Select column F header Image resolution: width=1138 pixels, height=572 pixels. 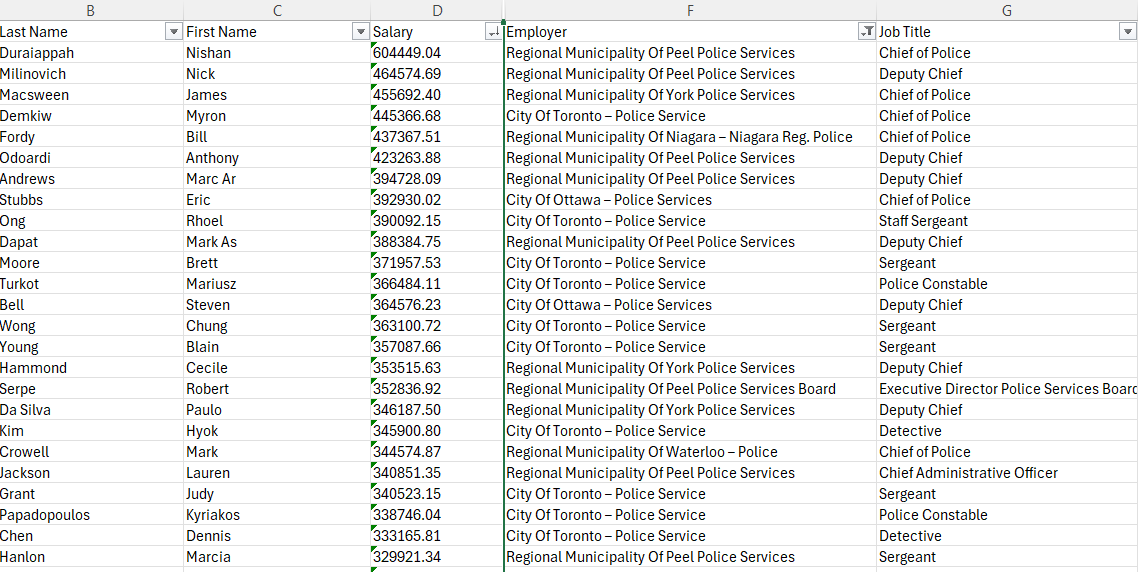(x=690, y=10)
